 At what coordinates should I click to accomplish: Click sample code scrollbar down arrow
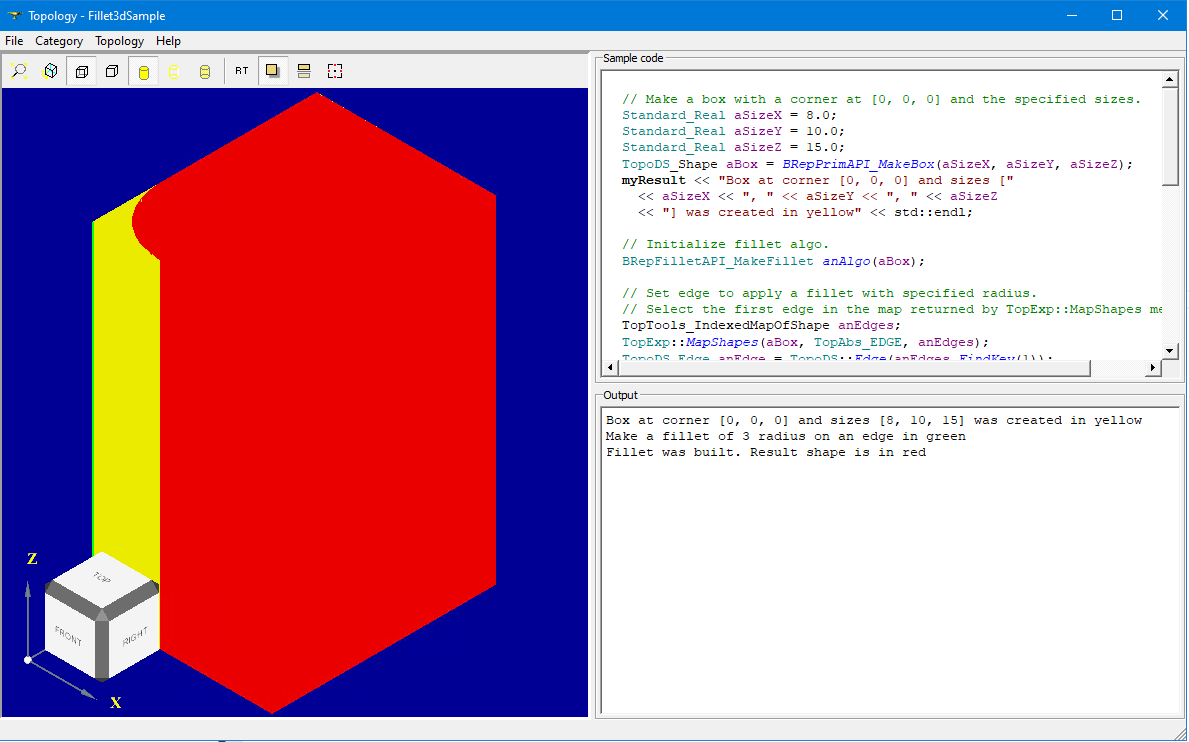point(1170,350)
